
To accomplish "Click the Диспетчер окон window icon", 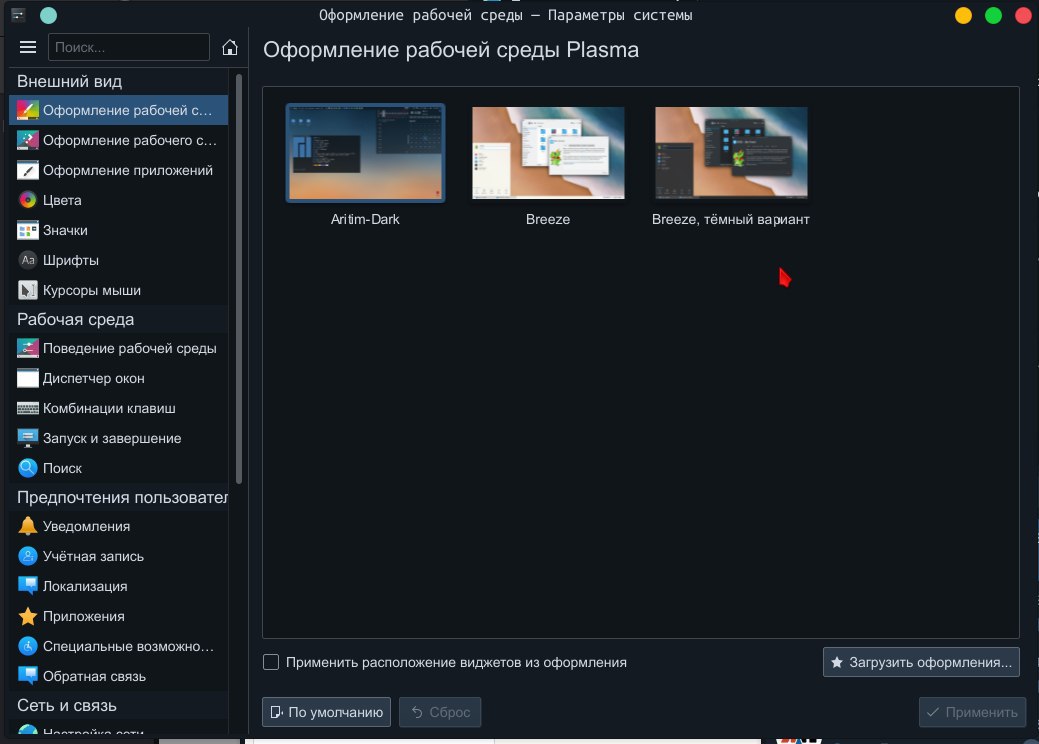I will point(28,378).
